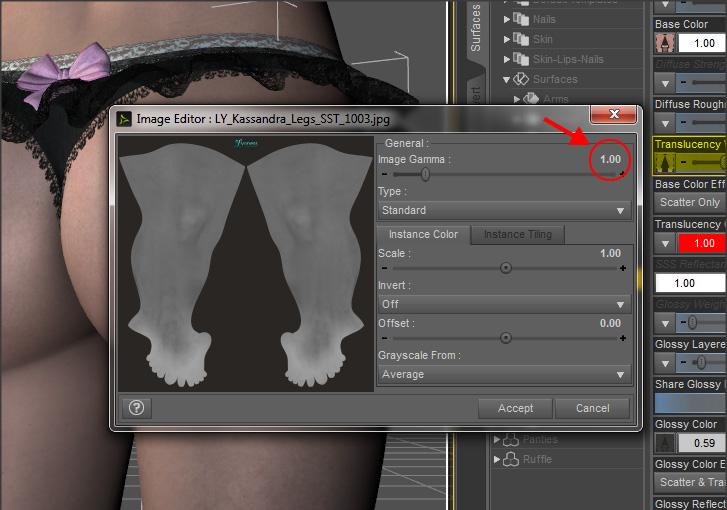This screenshot has height=510, width=727.
Task: Click the Offset value 0.00
Action: [610, 324]
